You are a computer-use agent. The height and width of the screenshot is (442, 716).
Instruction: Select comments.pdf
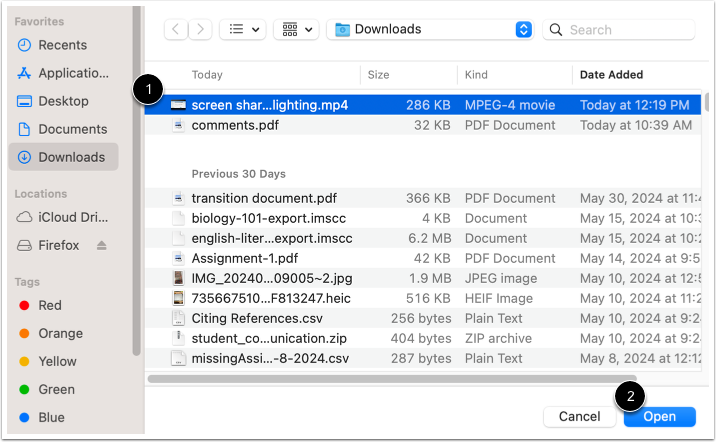(423, 125)
